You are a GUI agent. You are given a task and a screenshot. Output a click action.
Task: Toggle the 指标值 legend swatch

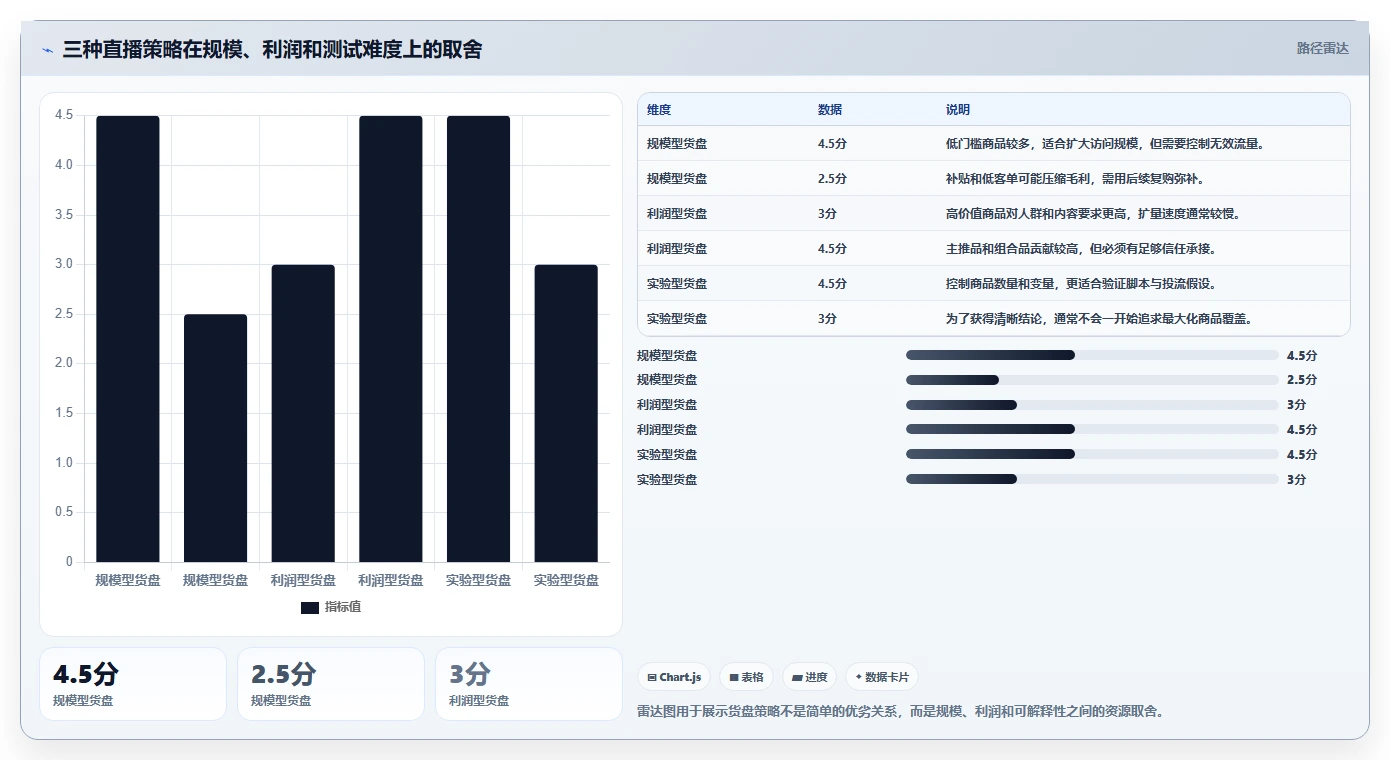[310, 607]
